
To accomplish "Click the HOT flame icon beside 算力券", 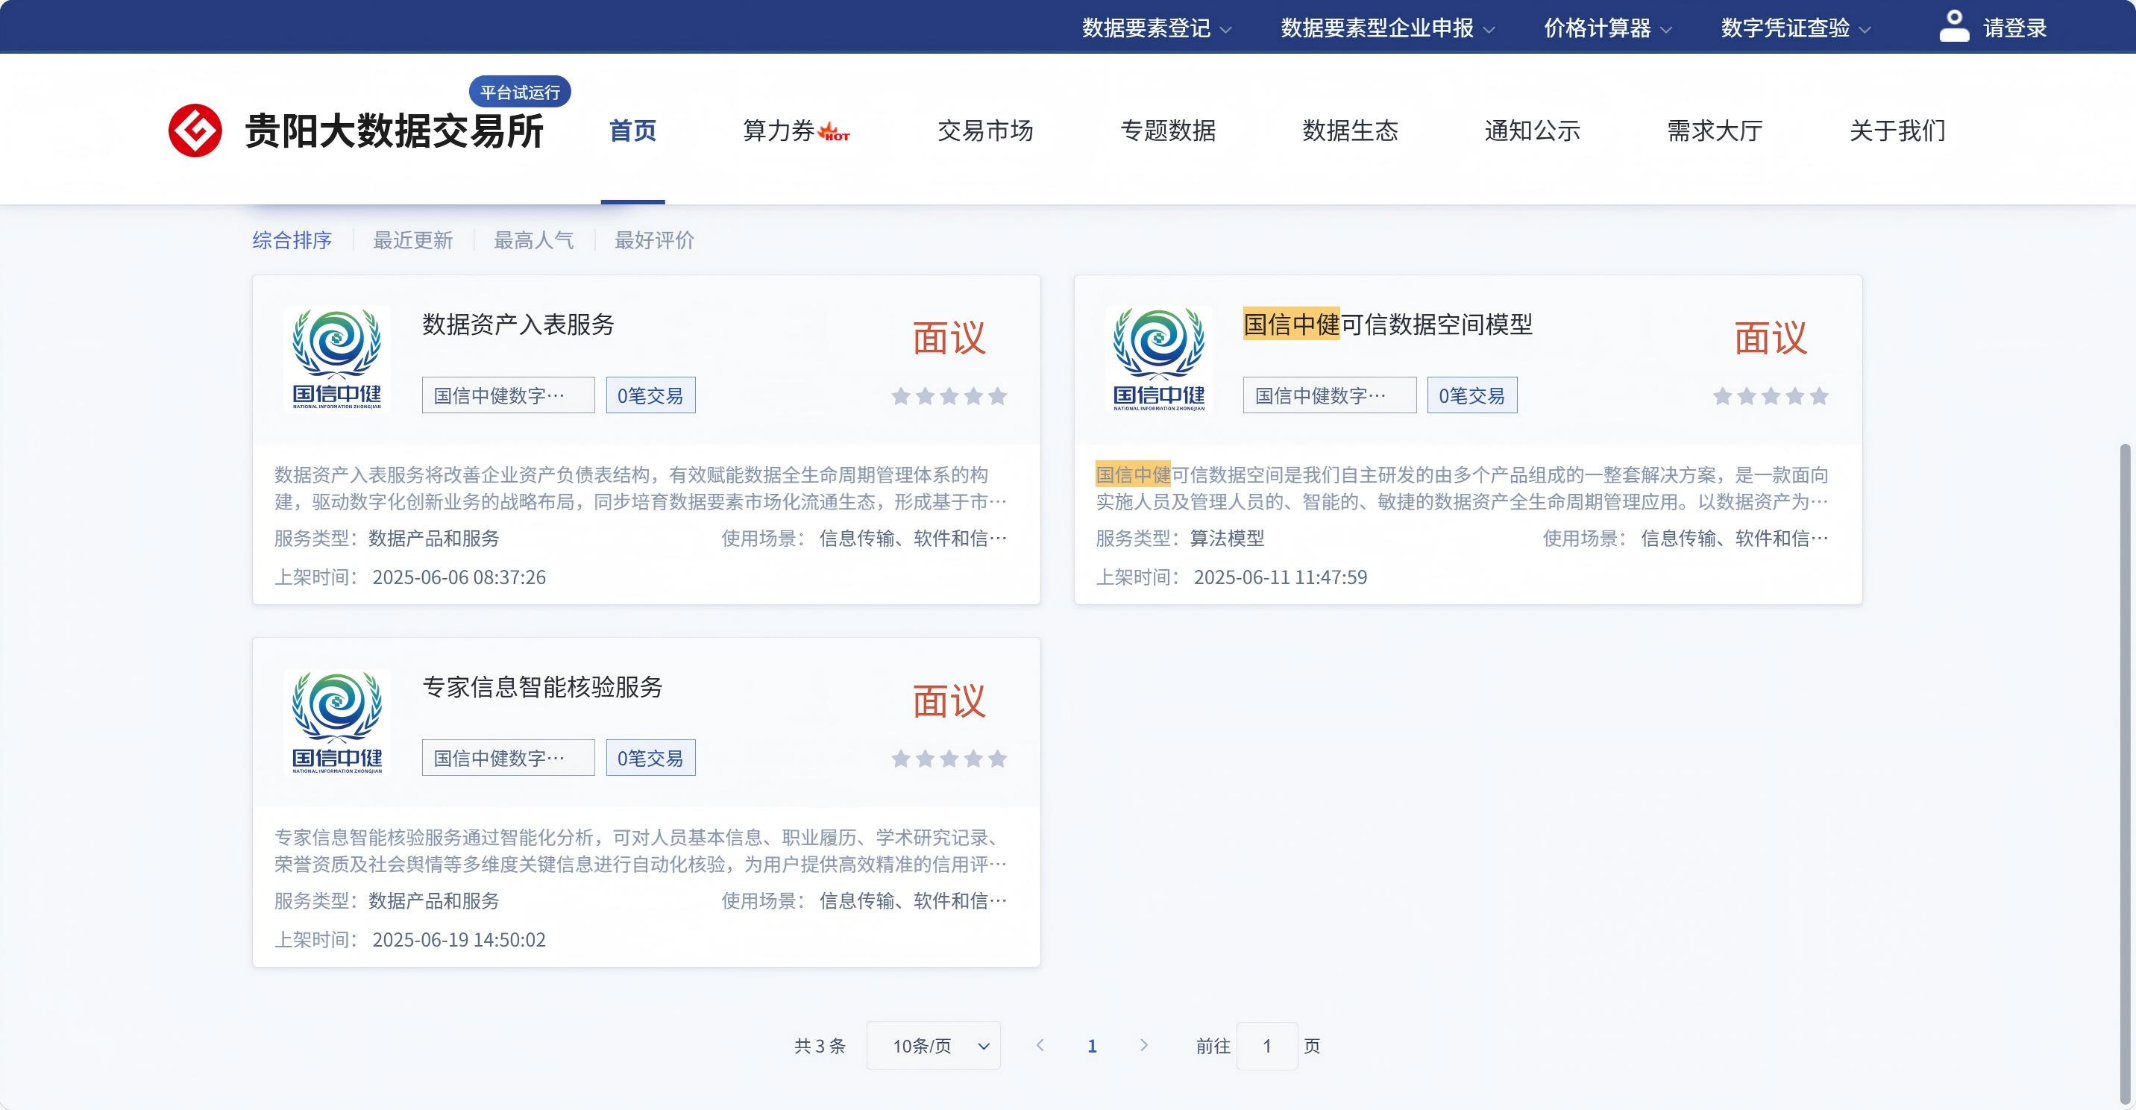I will (x=834, y=132).
